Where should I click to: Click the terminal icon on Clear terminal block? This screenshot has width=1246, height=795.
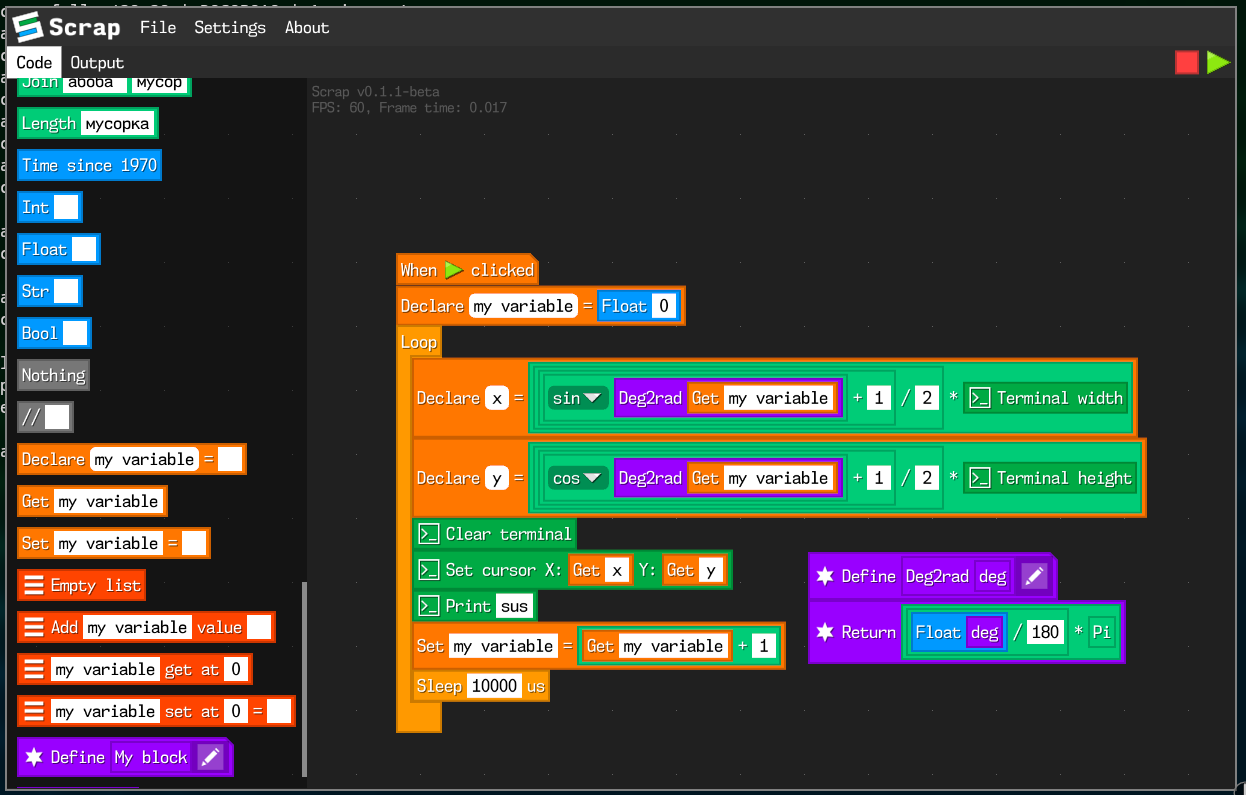427,533
